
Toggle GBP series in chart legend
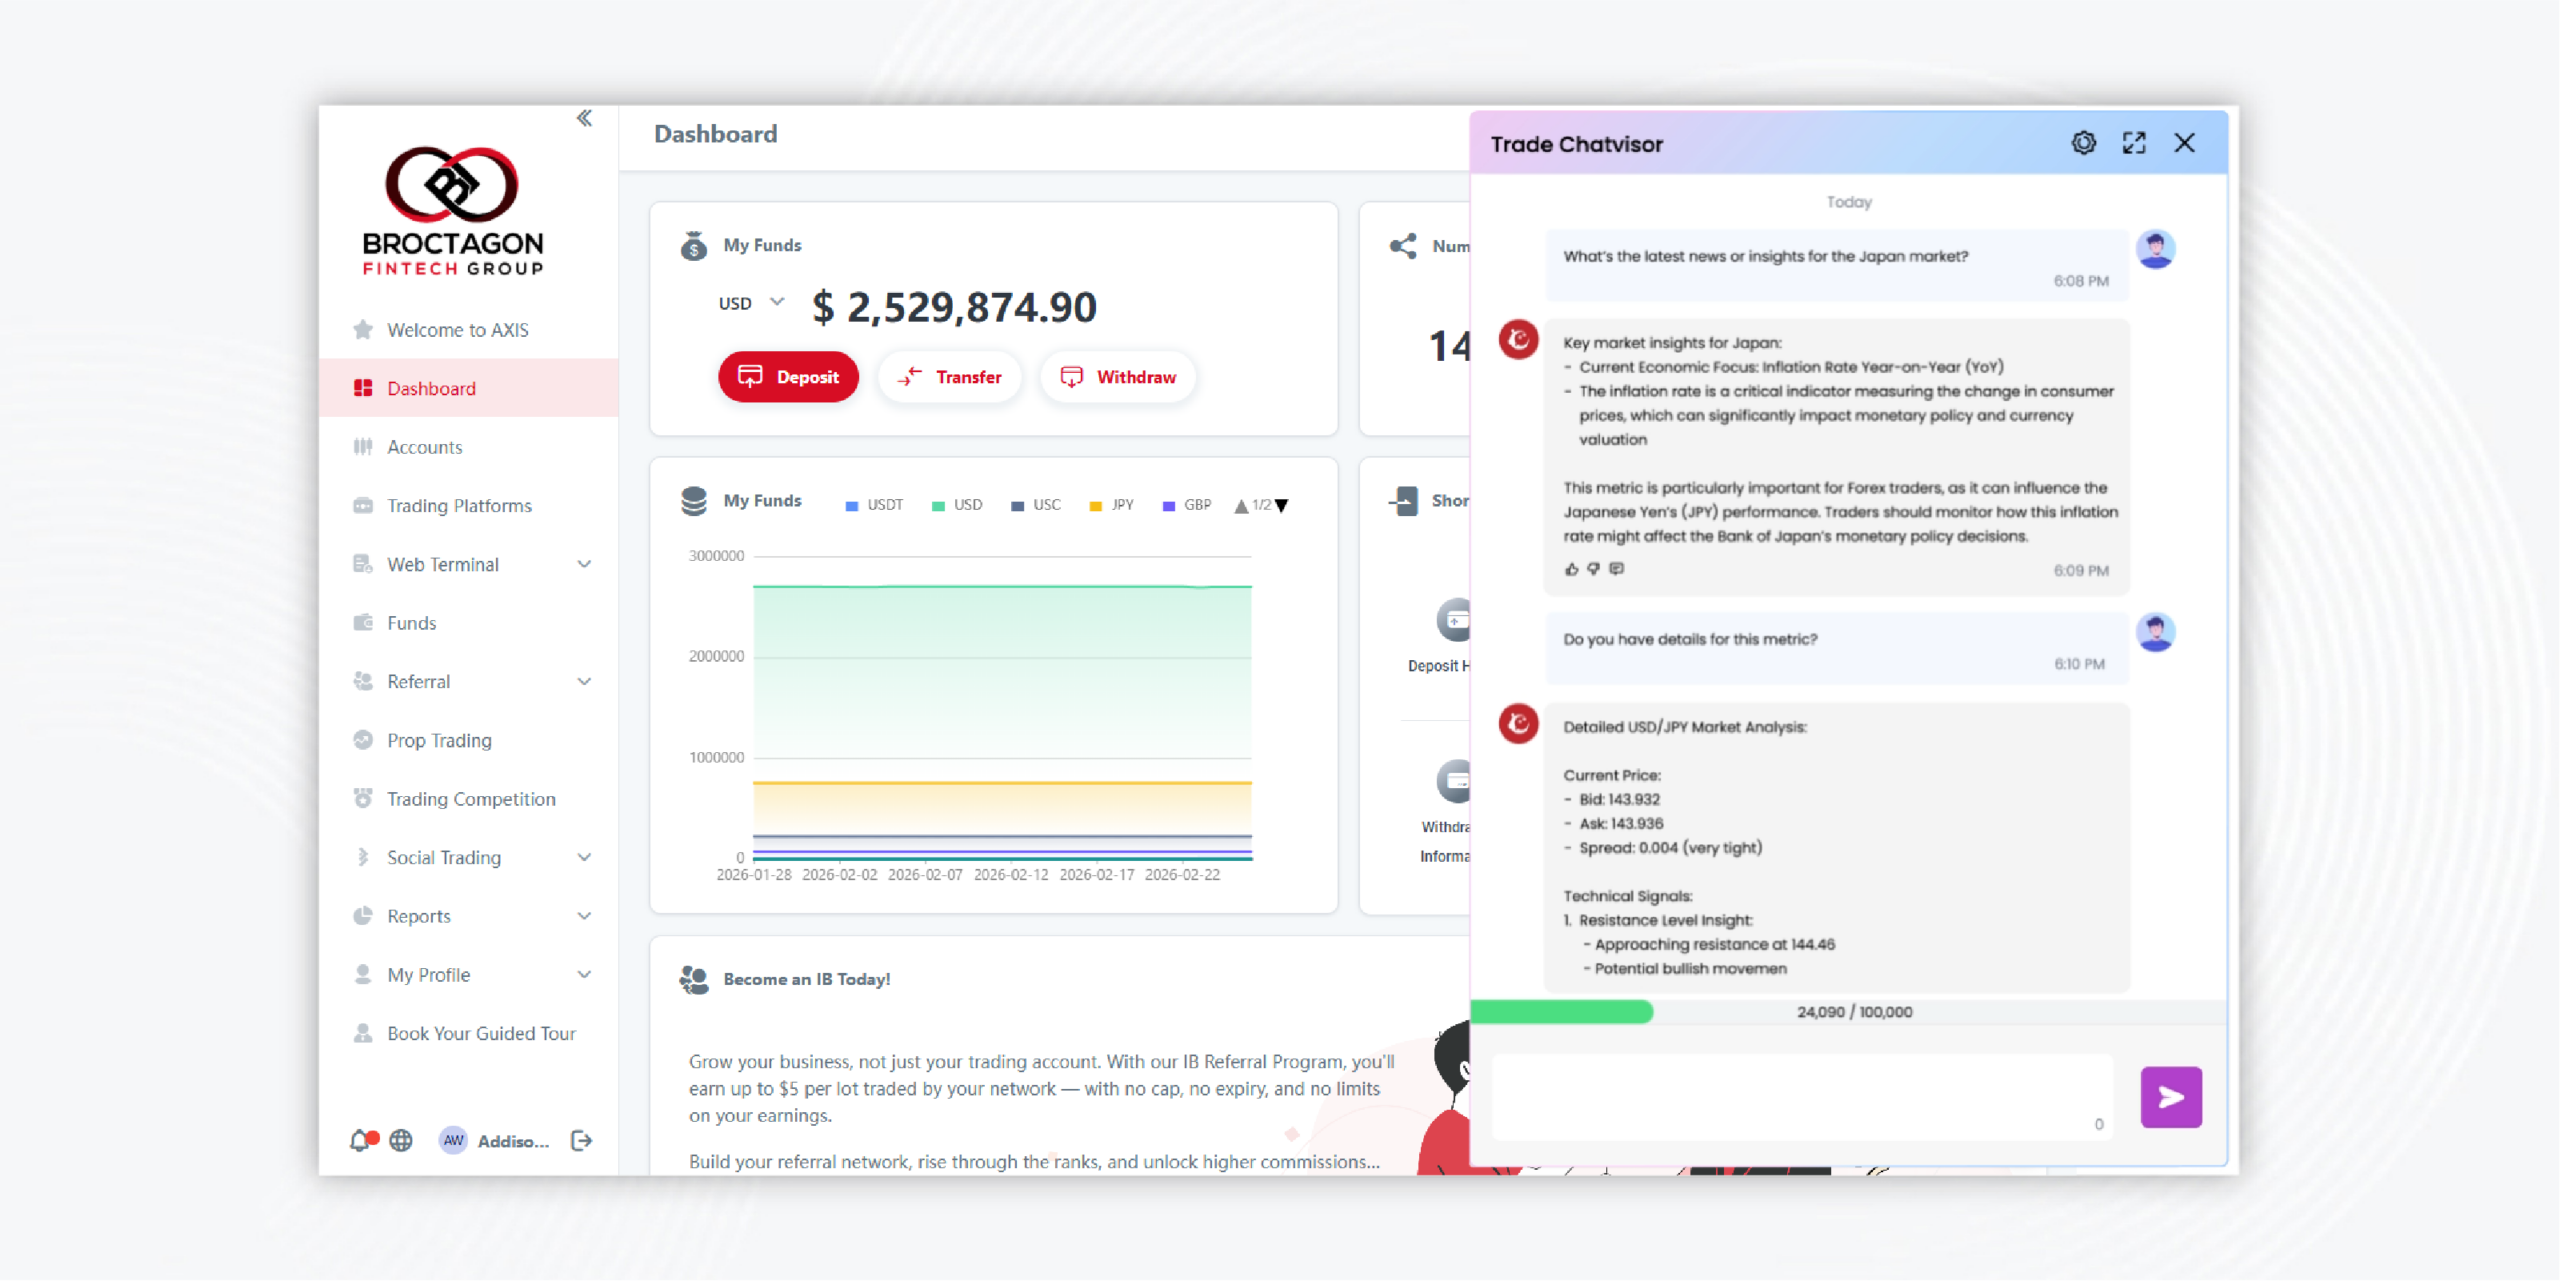(x=1187, y=505)
